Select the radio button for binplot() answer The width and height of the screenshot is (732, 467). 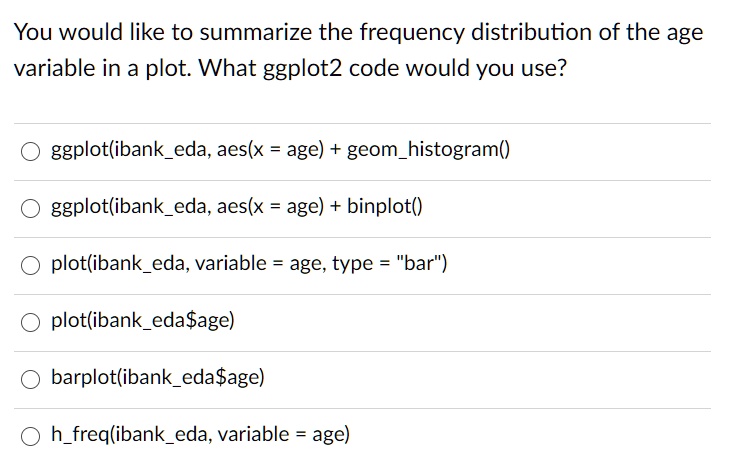click(x=30, y=208)
